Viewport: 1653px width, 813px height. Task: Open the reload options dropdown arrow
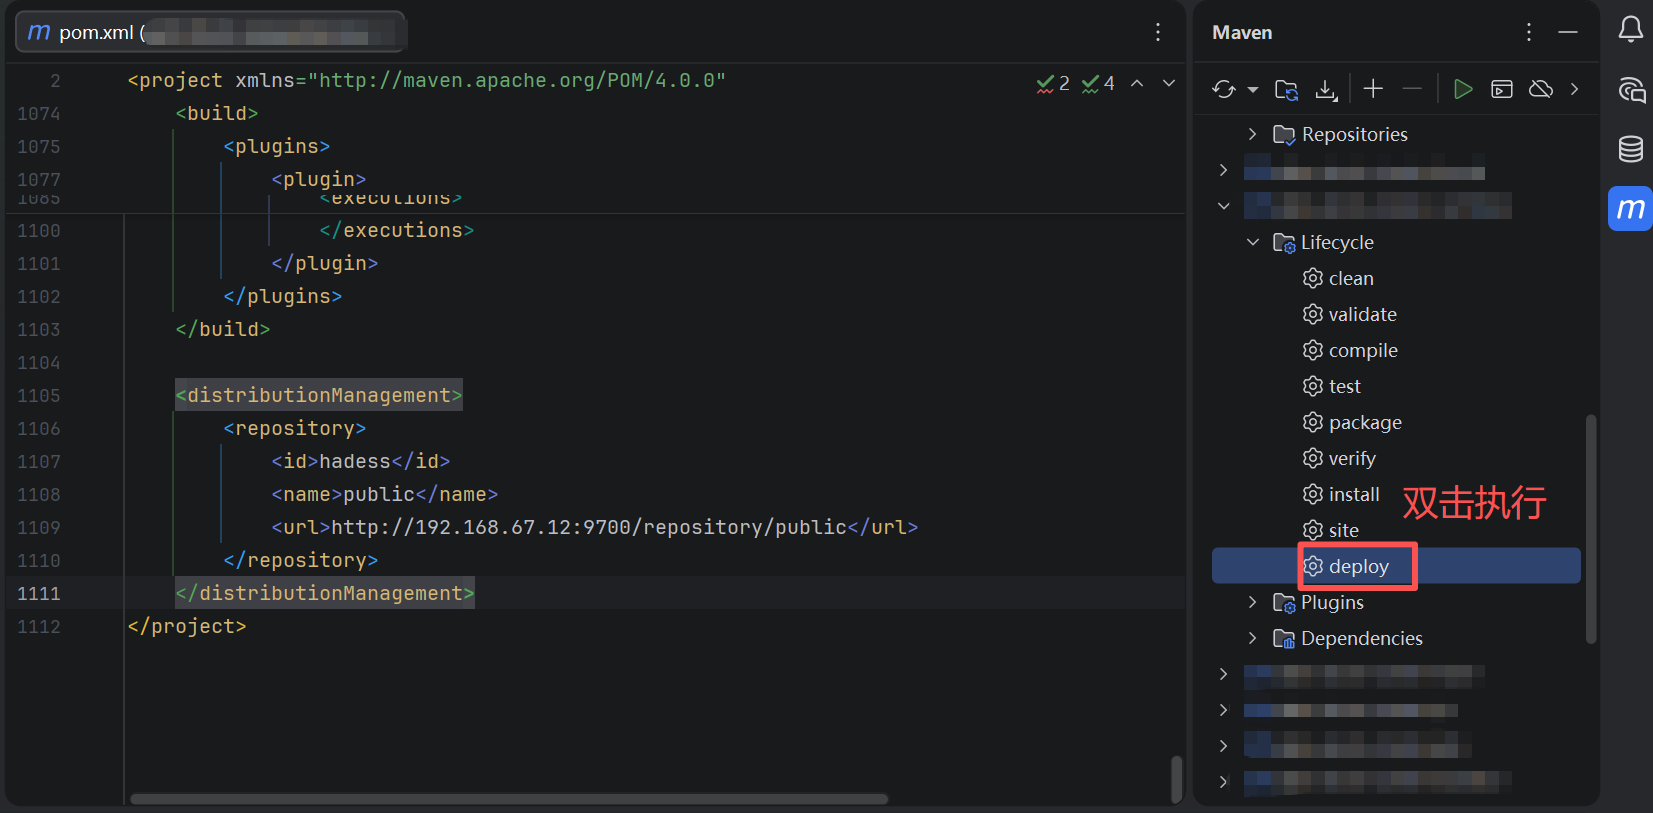[x=1252, y=90]
